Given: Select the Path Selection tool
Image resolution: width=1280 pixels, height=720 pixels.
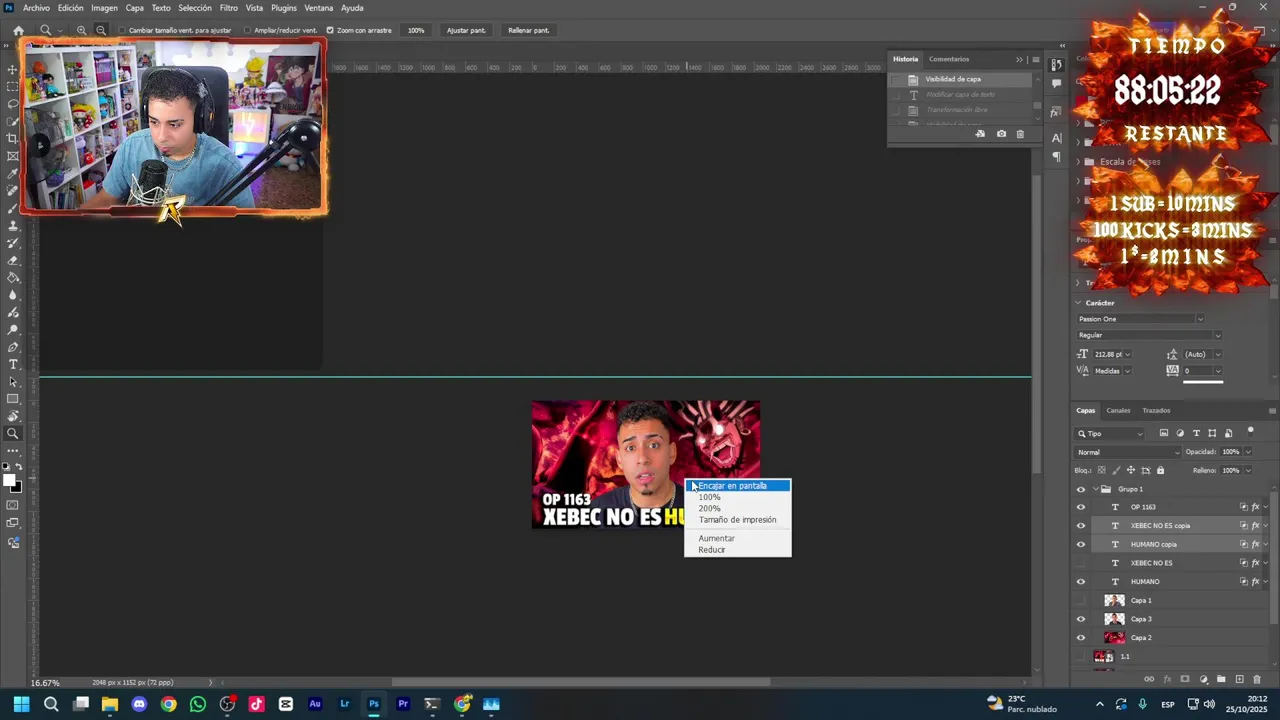Looking at the screenshot, I should 13,382.
